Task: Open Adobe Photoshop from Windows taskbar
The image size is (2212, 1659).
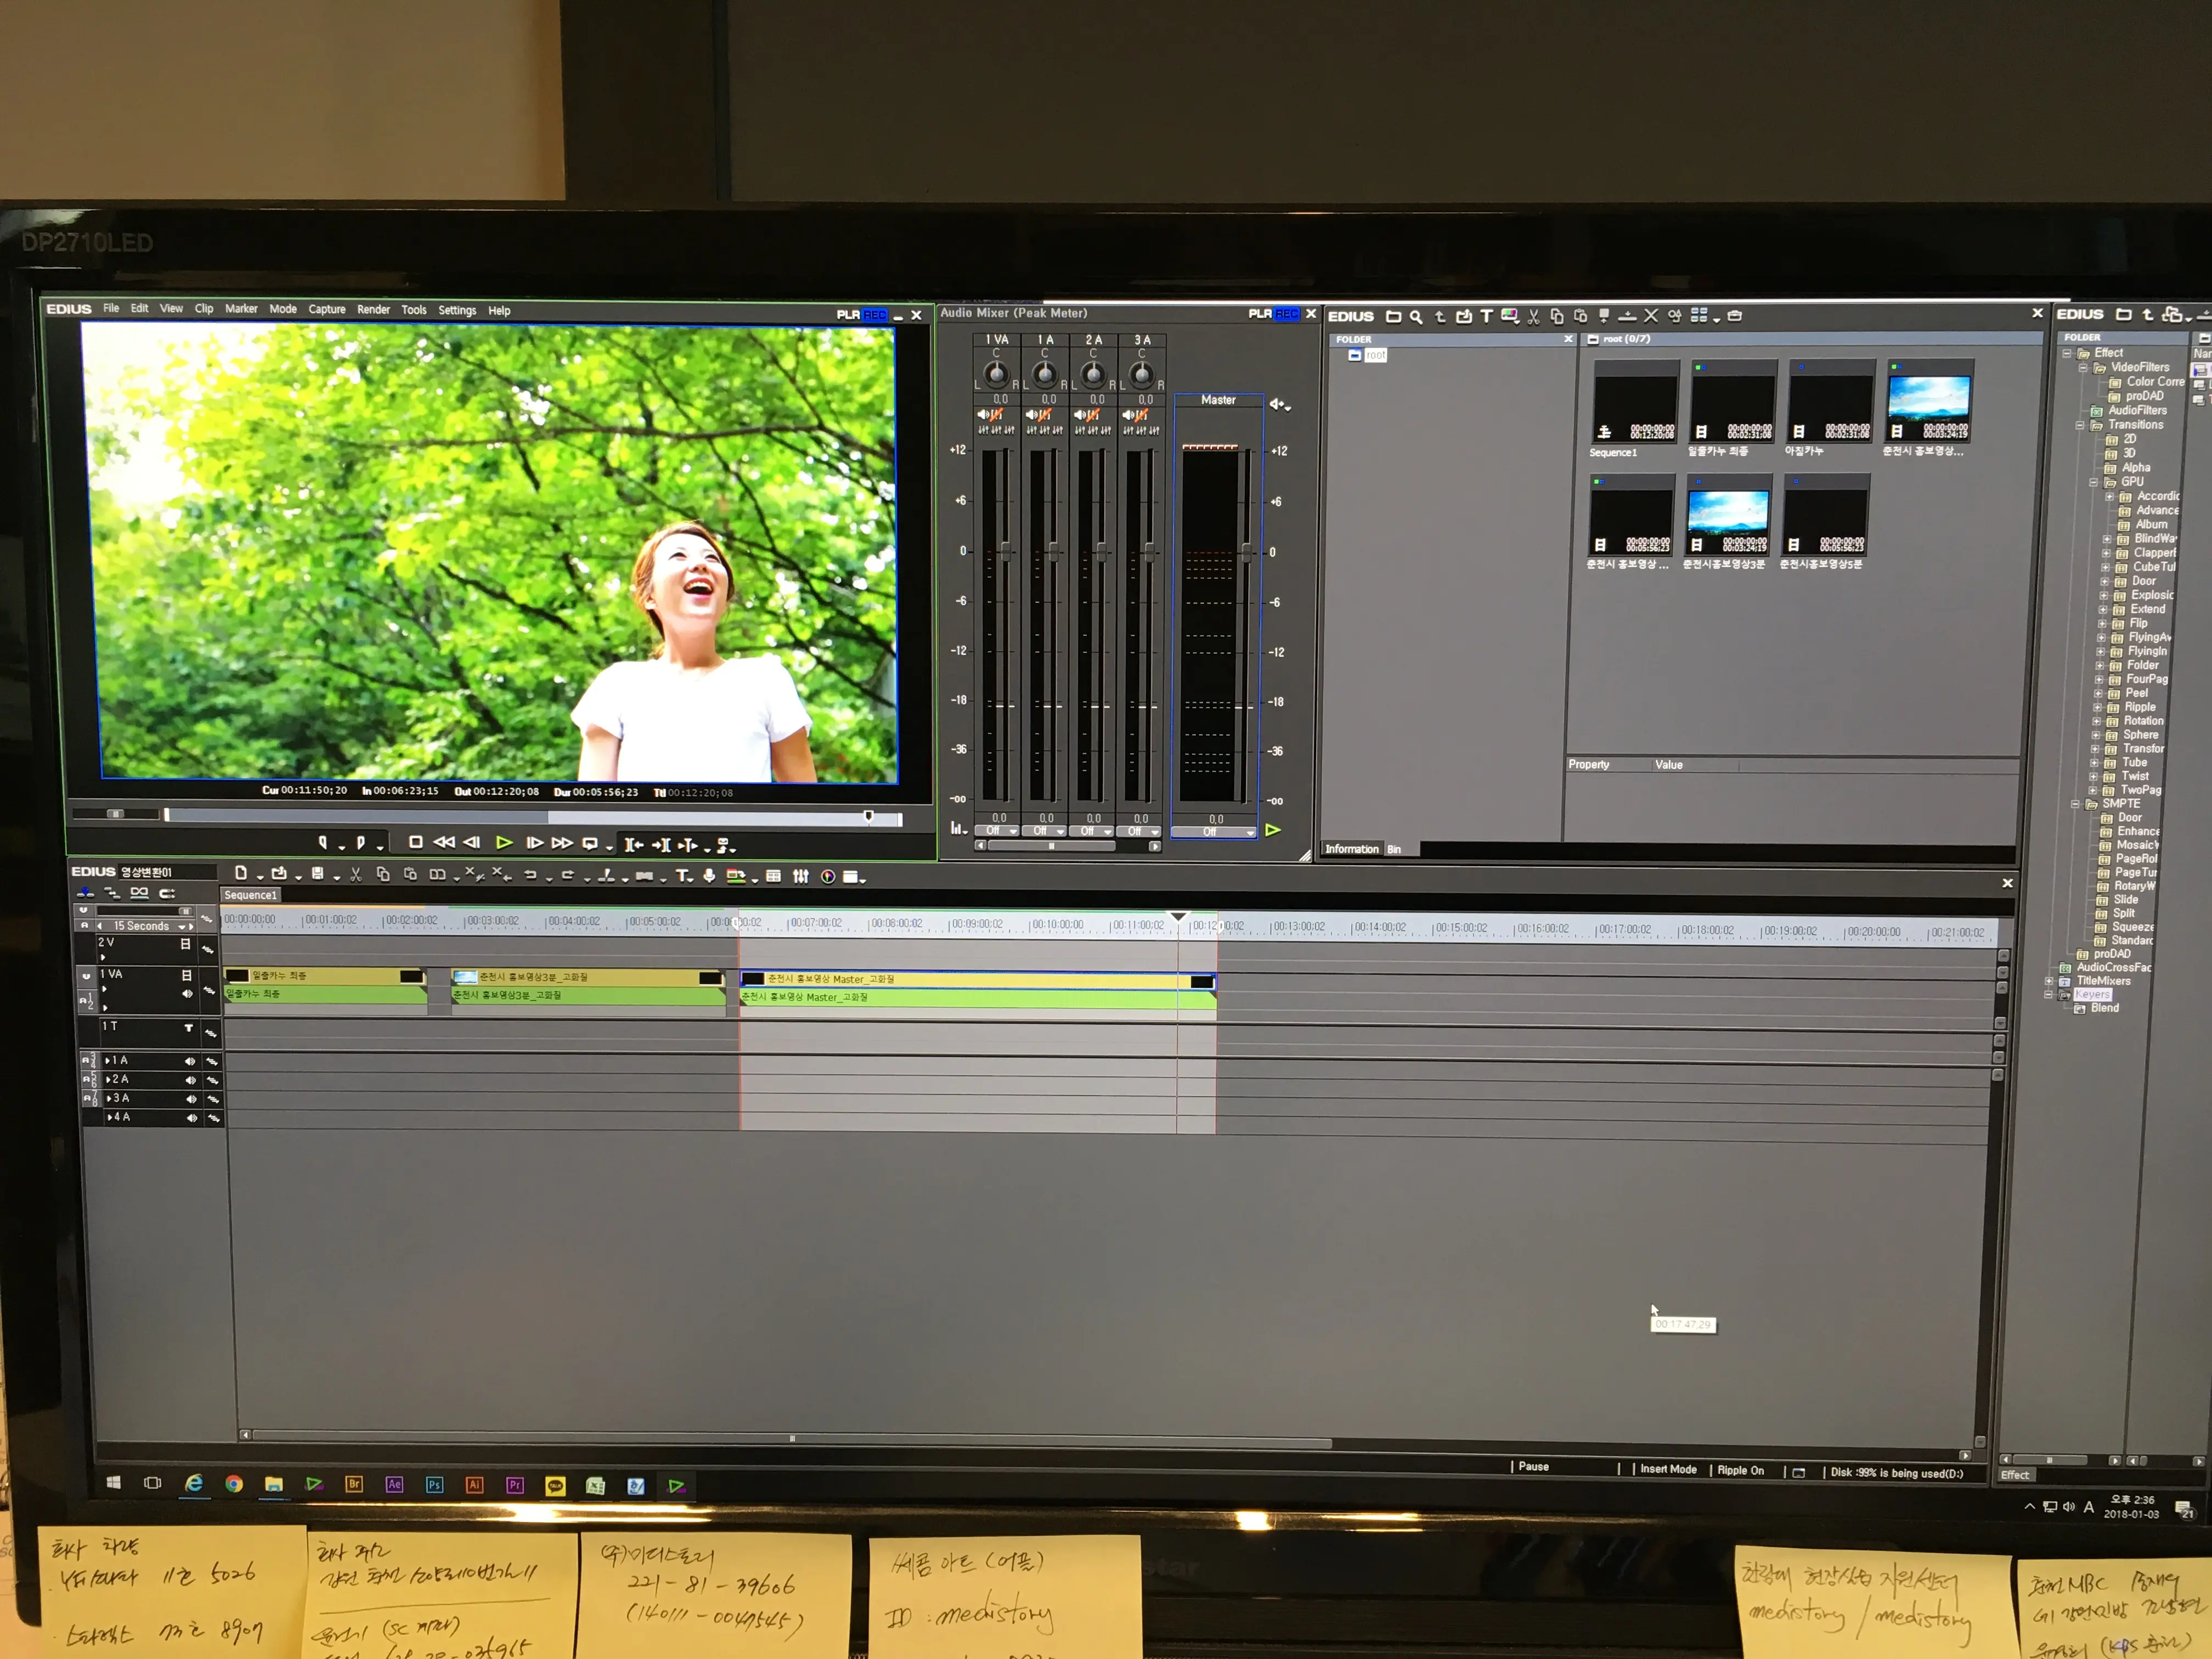Action: [x=434, y=1486]
